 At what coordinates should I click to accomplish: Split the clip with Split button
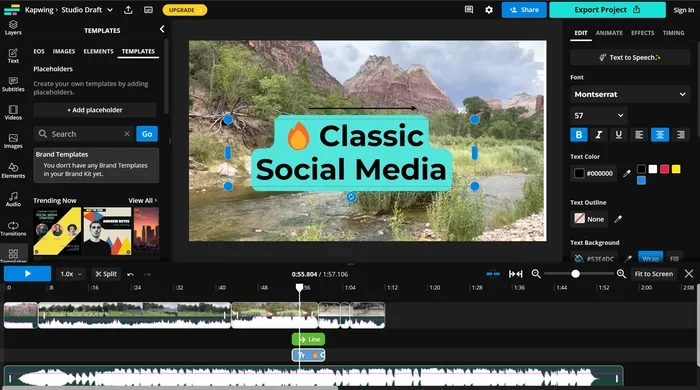pos(106,274)
